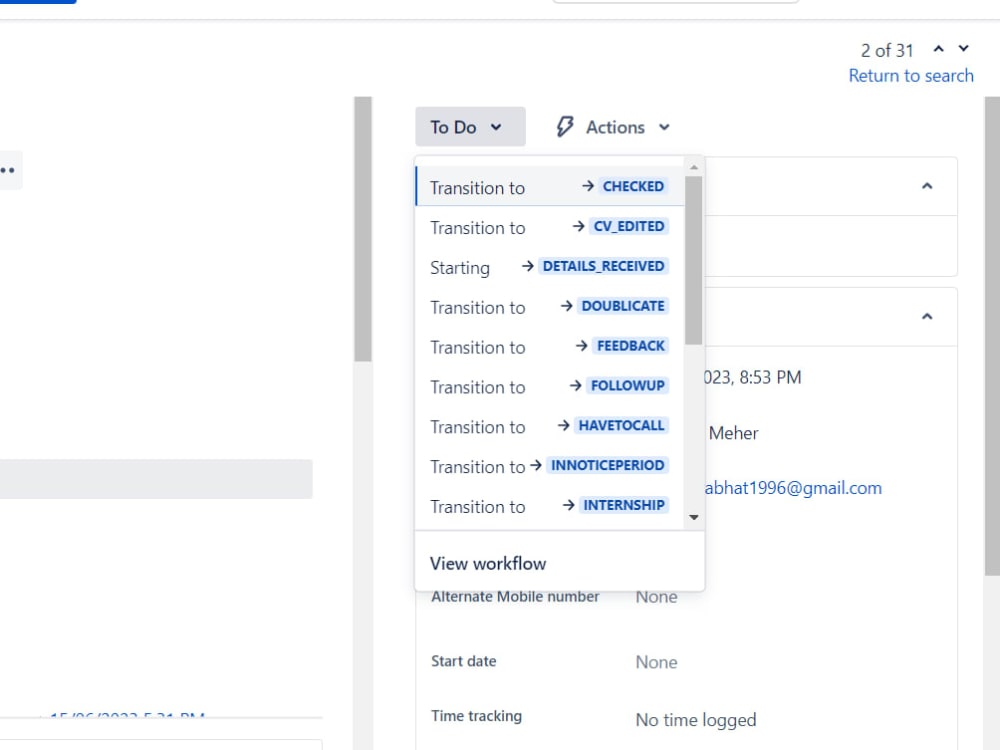1000x750 pixels.
Task: Click the Meher name value
Action: 733,433
